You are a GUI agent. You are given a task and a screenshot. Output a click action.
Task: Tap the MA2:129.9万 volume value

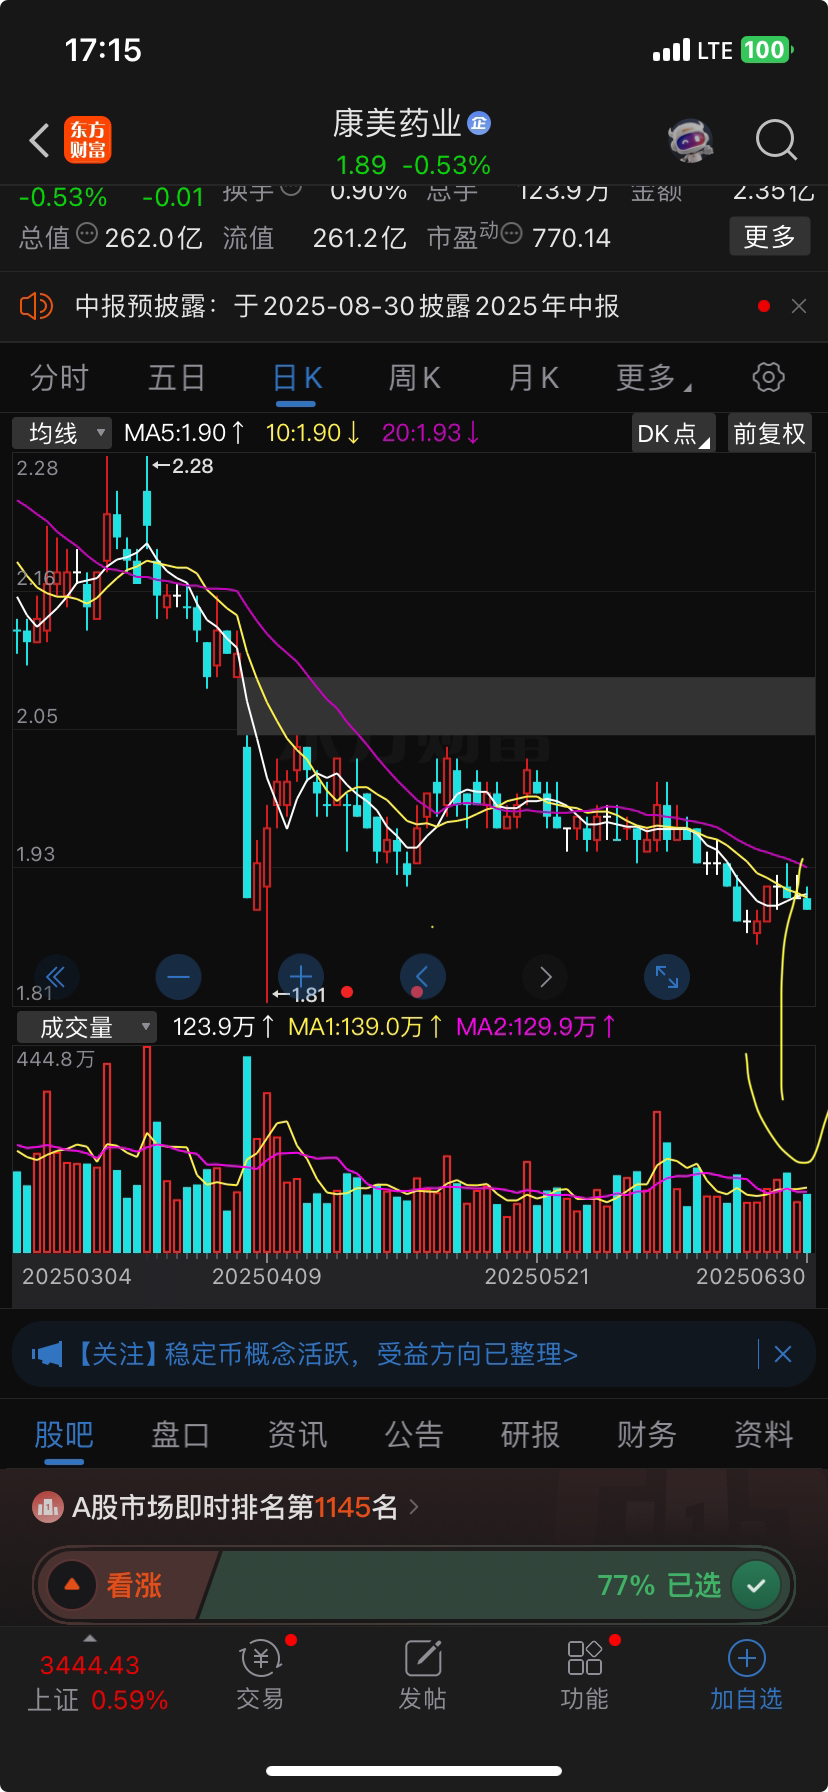pos(536,1027)
